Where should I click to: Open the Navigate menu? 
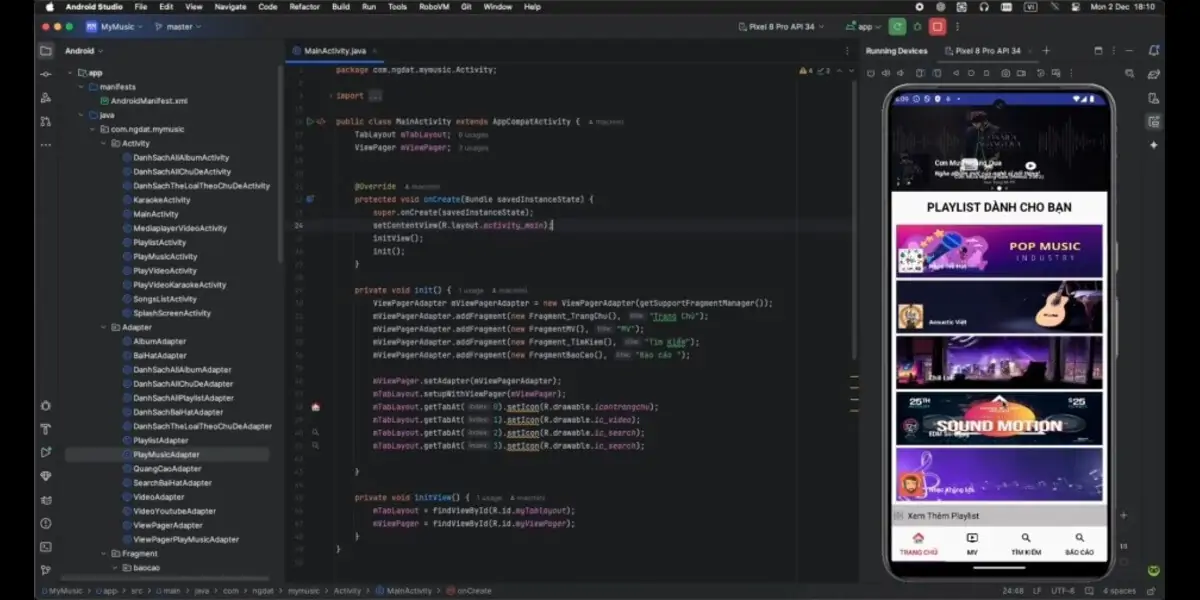click(x=230, y=6)
